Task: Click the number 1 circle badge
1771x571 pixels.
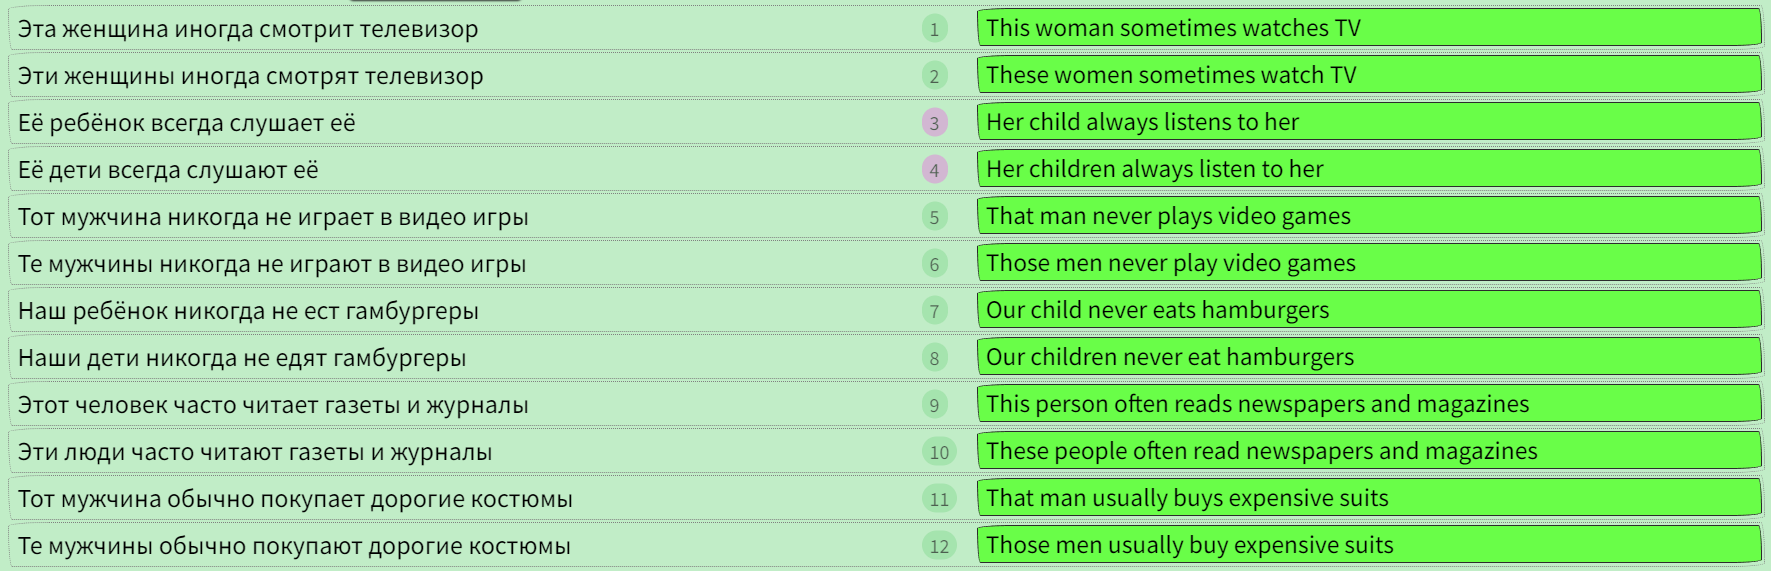Action: pos(934,29)
